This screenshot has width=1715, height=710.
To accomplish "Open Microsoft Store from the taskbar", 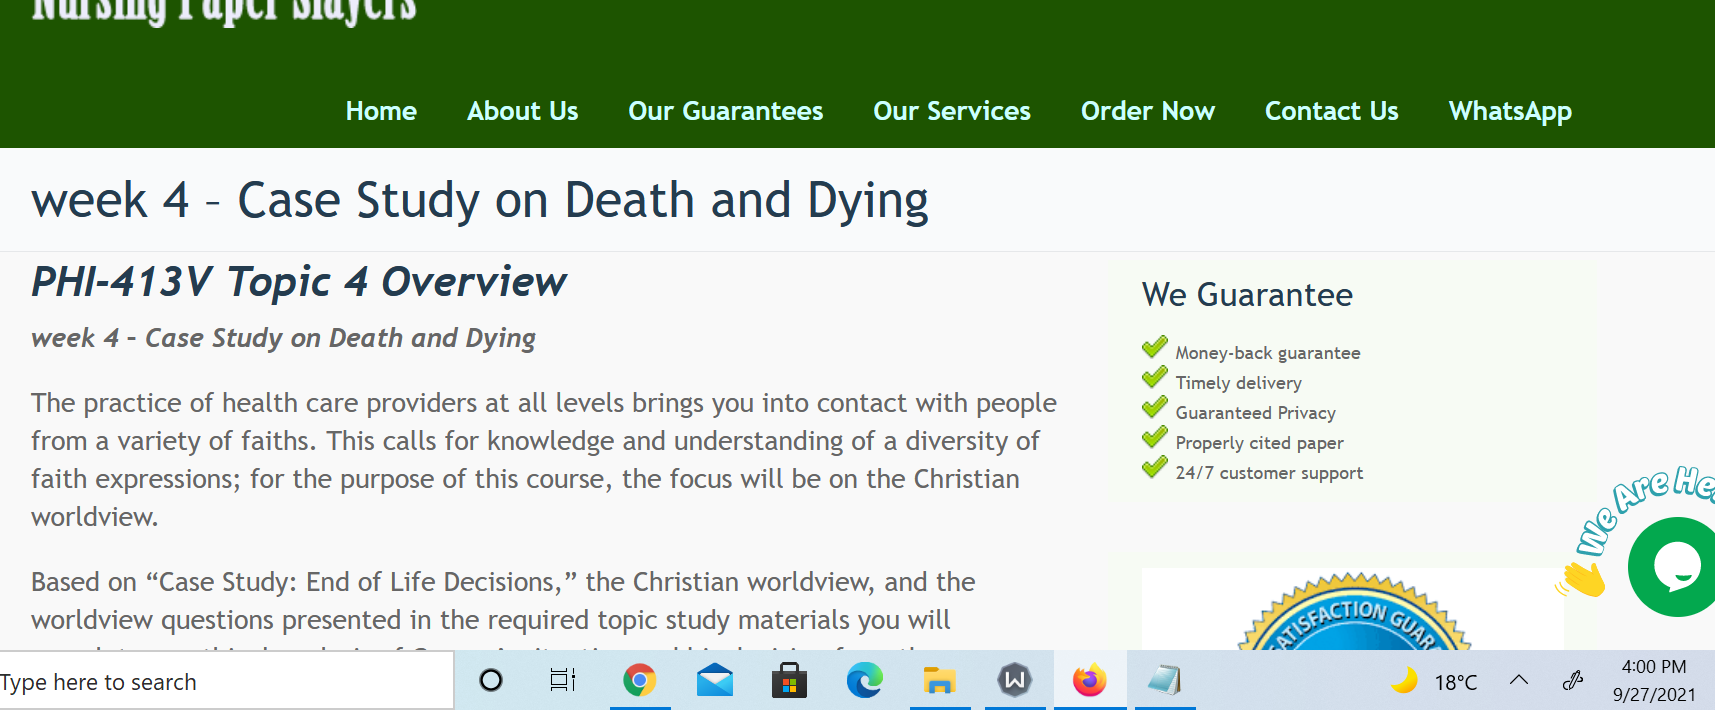I will point(789,681).
